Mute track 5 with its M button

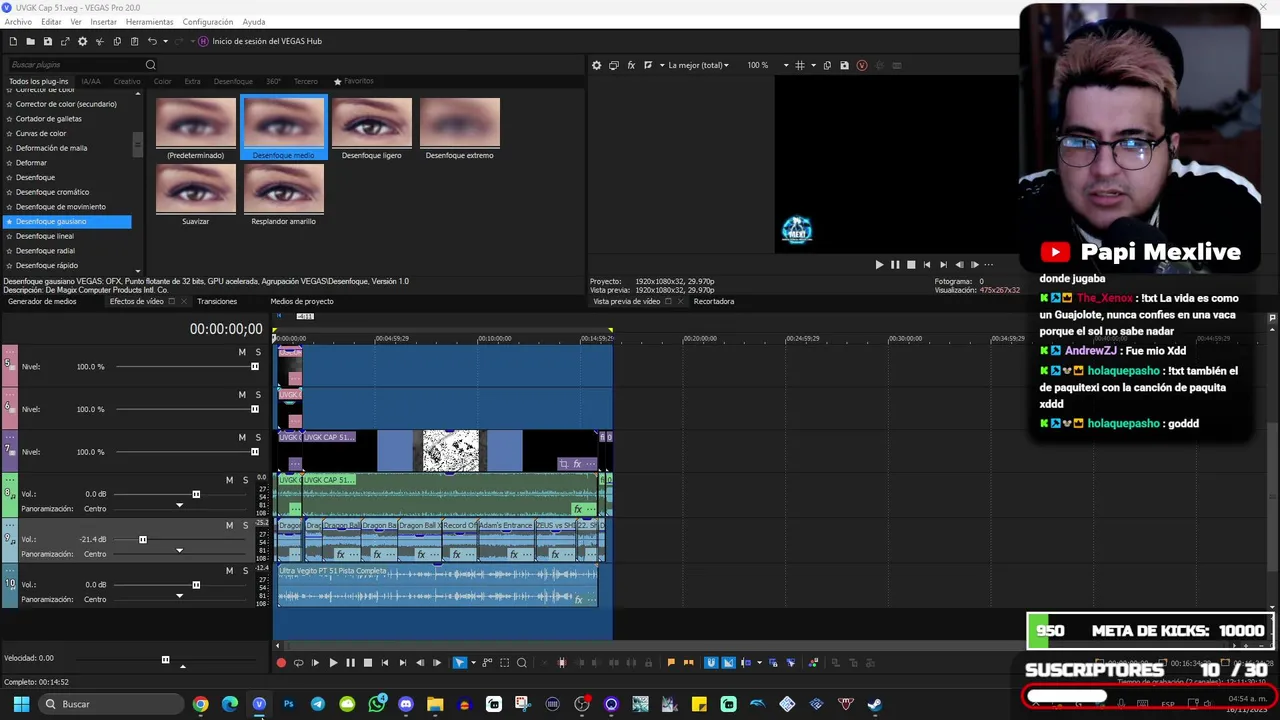242,352
